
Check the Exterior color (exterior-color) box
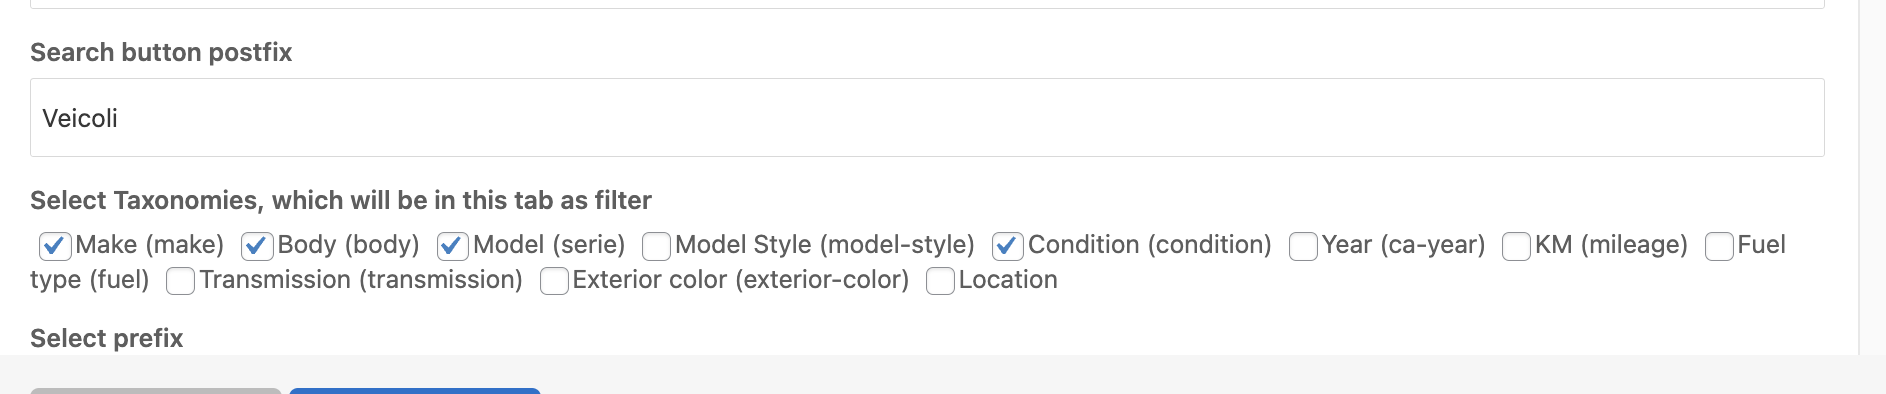tap(554, 281)
